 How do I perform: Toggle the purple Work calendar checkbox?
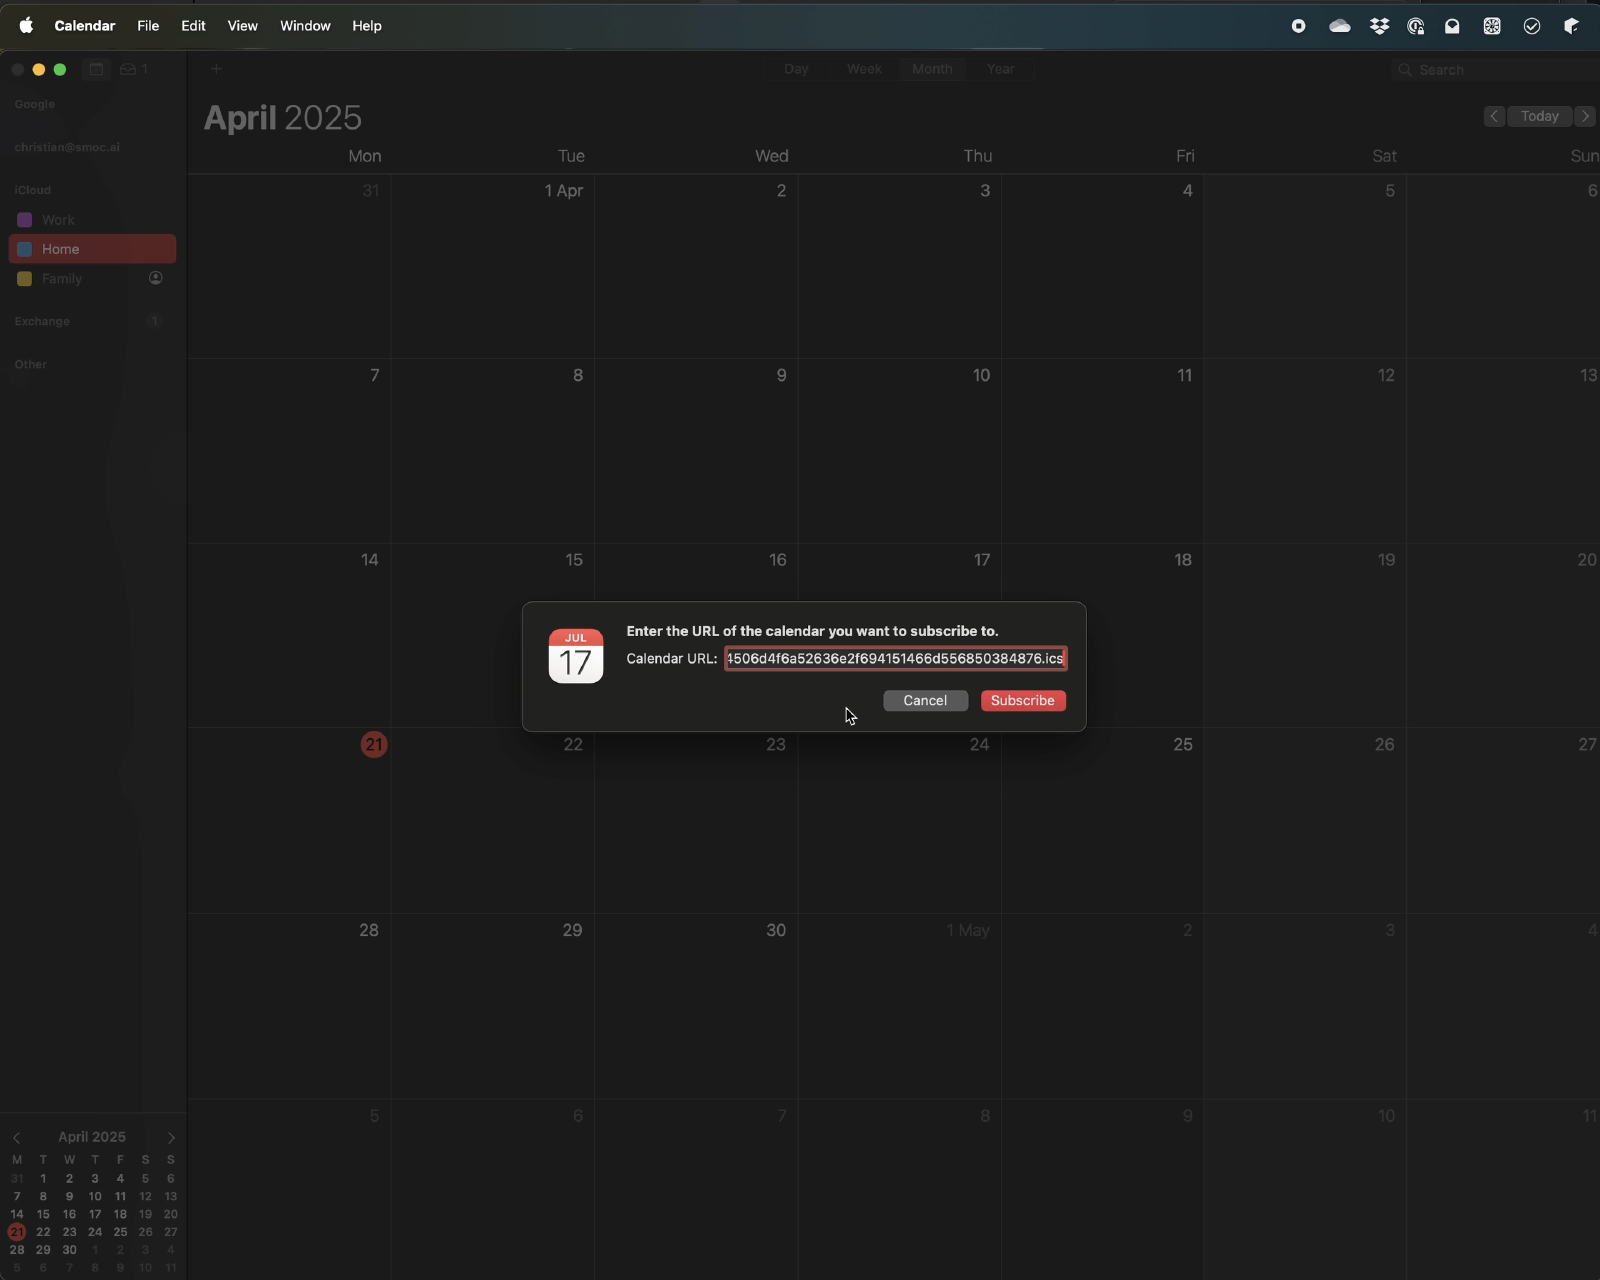click(x=25, y=220)
